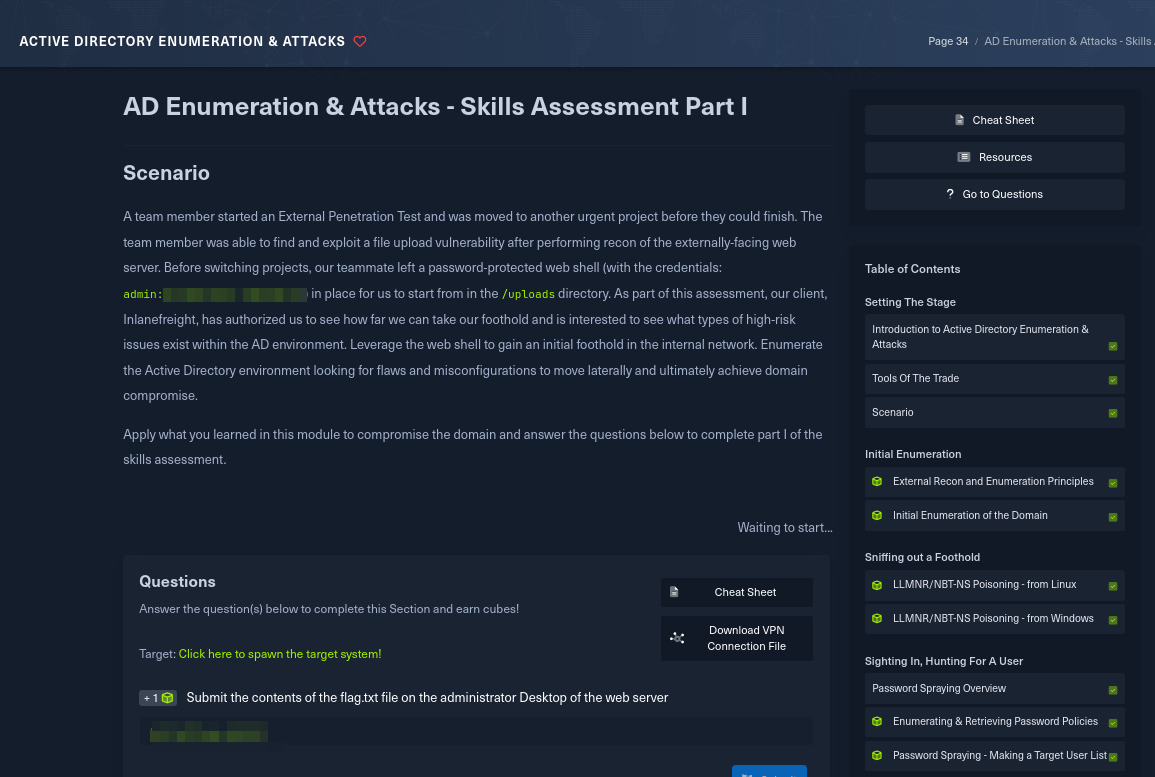Toggle the completion checkmark for the Scenario section
The height and width of the screenshot is (777, 1155).
click(1113, 412)
